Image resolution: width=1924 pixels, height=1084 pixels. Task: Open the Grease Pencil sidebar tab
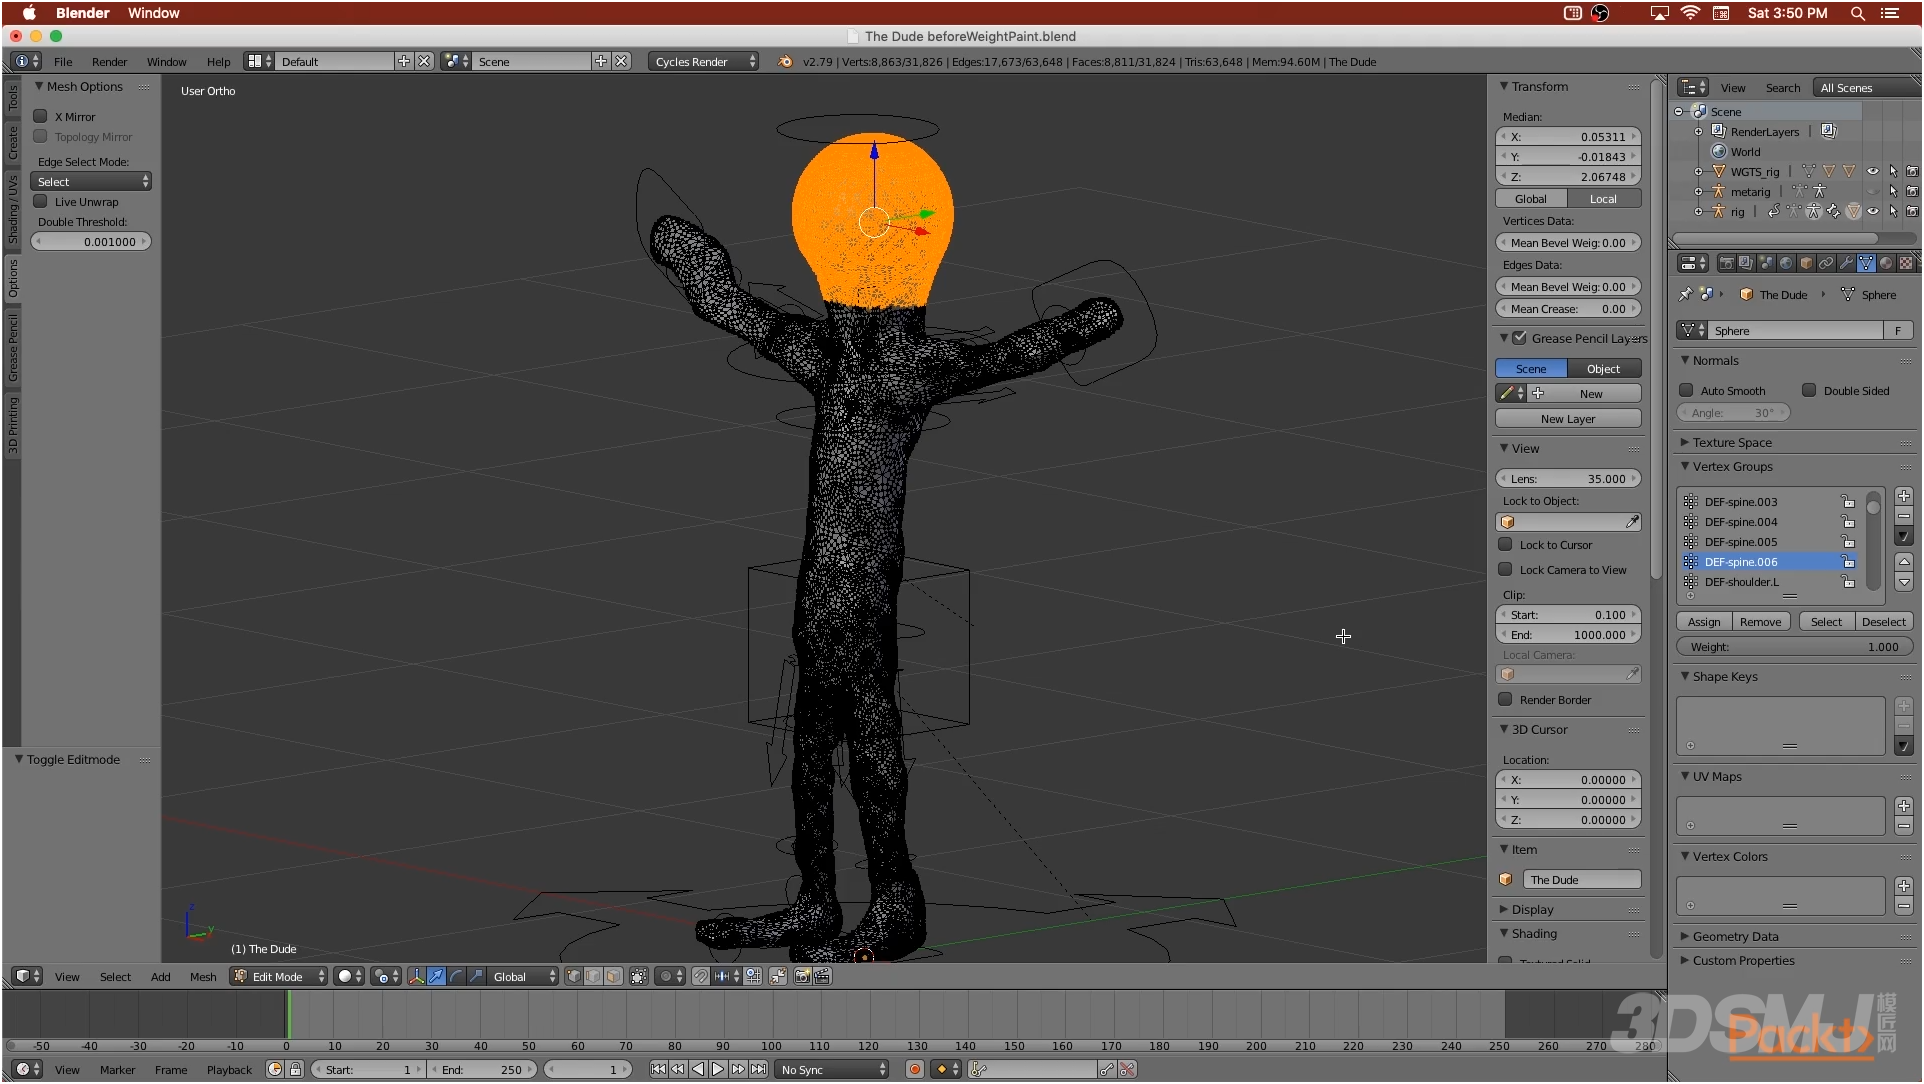pyautogui.click(x=13, y=348)
